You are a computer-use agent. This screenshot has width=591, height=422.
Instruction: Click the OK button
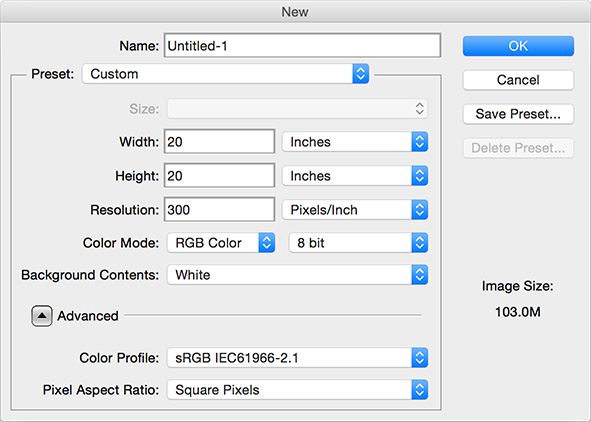(518, 46)
